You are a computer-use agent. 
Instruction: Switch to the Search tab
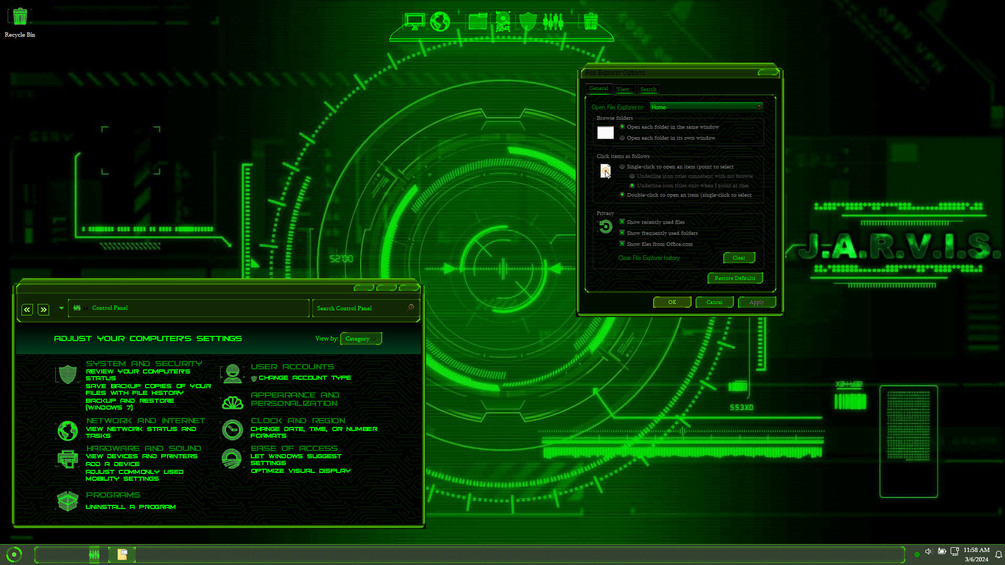pos(648,89)
